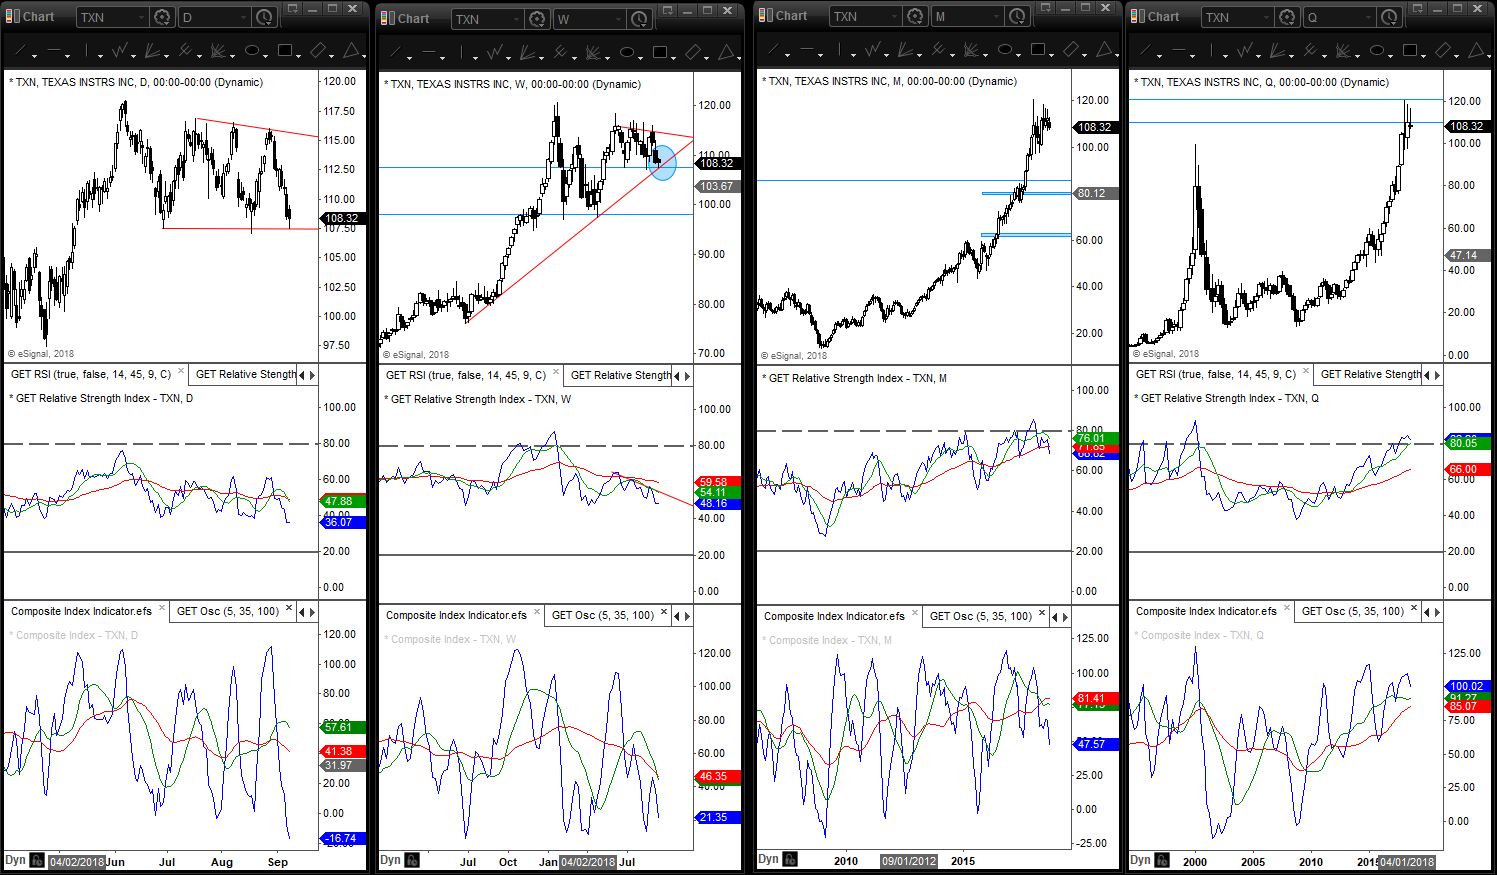Select the vertical line tool in daily chart
Screen dimensions: 1497x875
(x=88, y=51)
